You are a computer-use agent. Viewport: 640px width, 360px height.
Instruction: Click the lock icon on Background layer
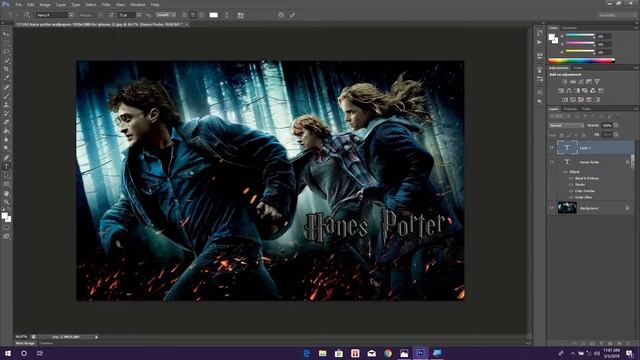pos(627,208)
